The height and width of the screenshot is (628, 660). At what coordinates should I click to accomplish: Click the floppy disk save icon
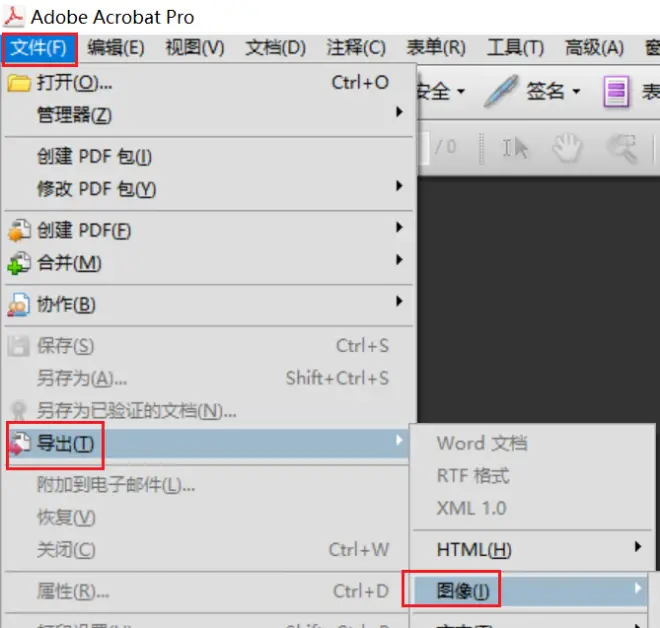coord(19,346)
